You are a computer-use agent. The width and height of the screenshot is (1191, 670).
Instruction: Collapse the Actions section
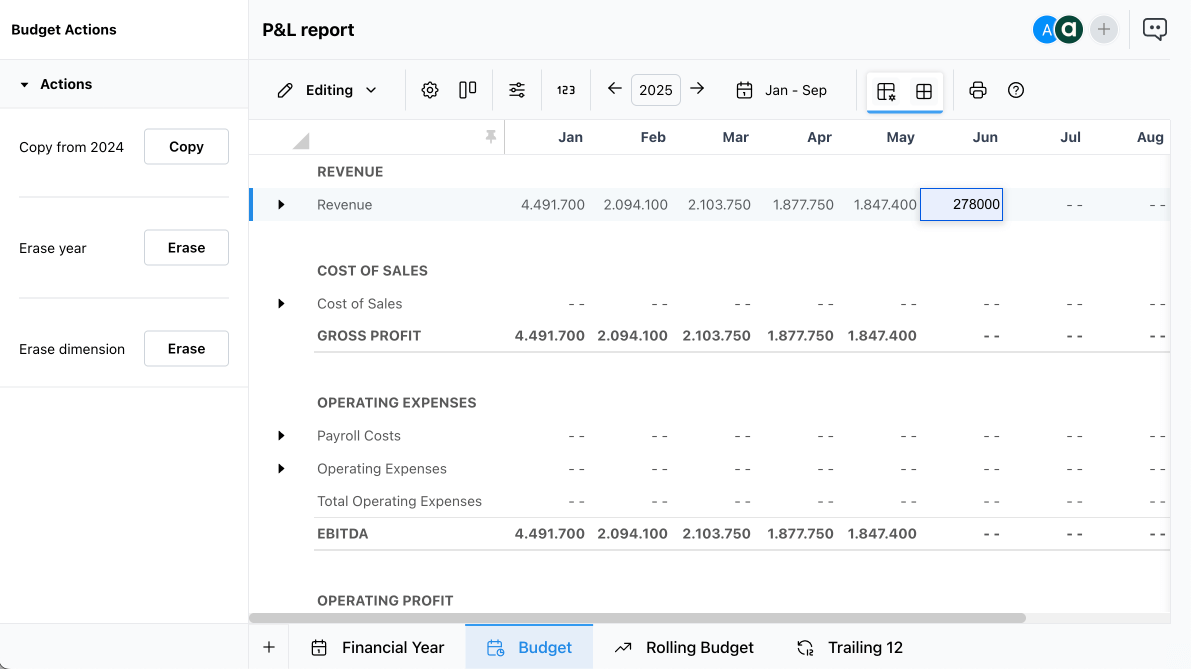(25, 85)
